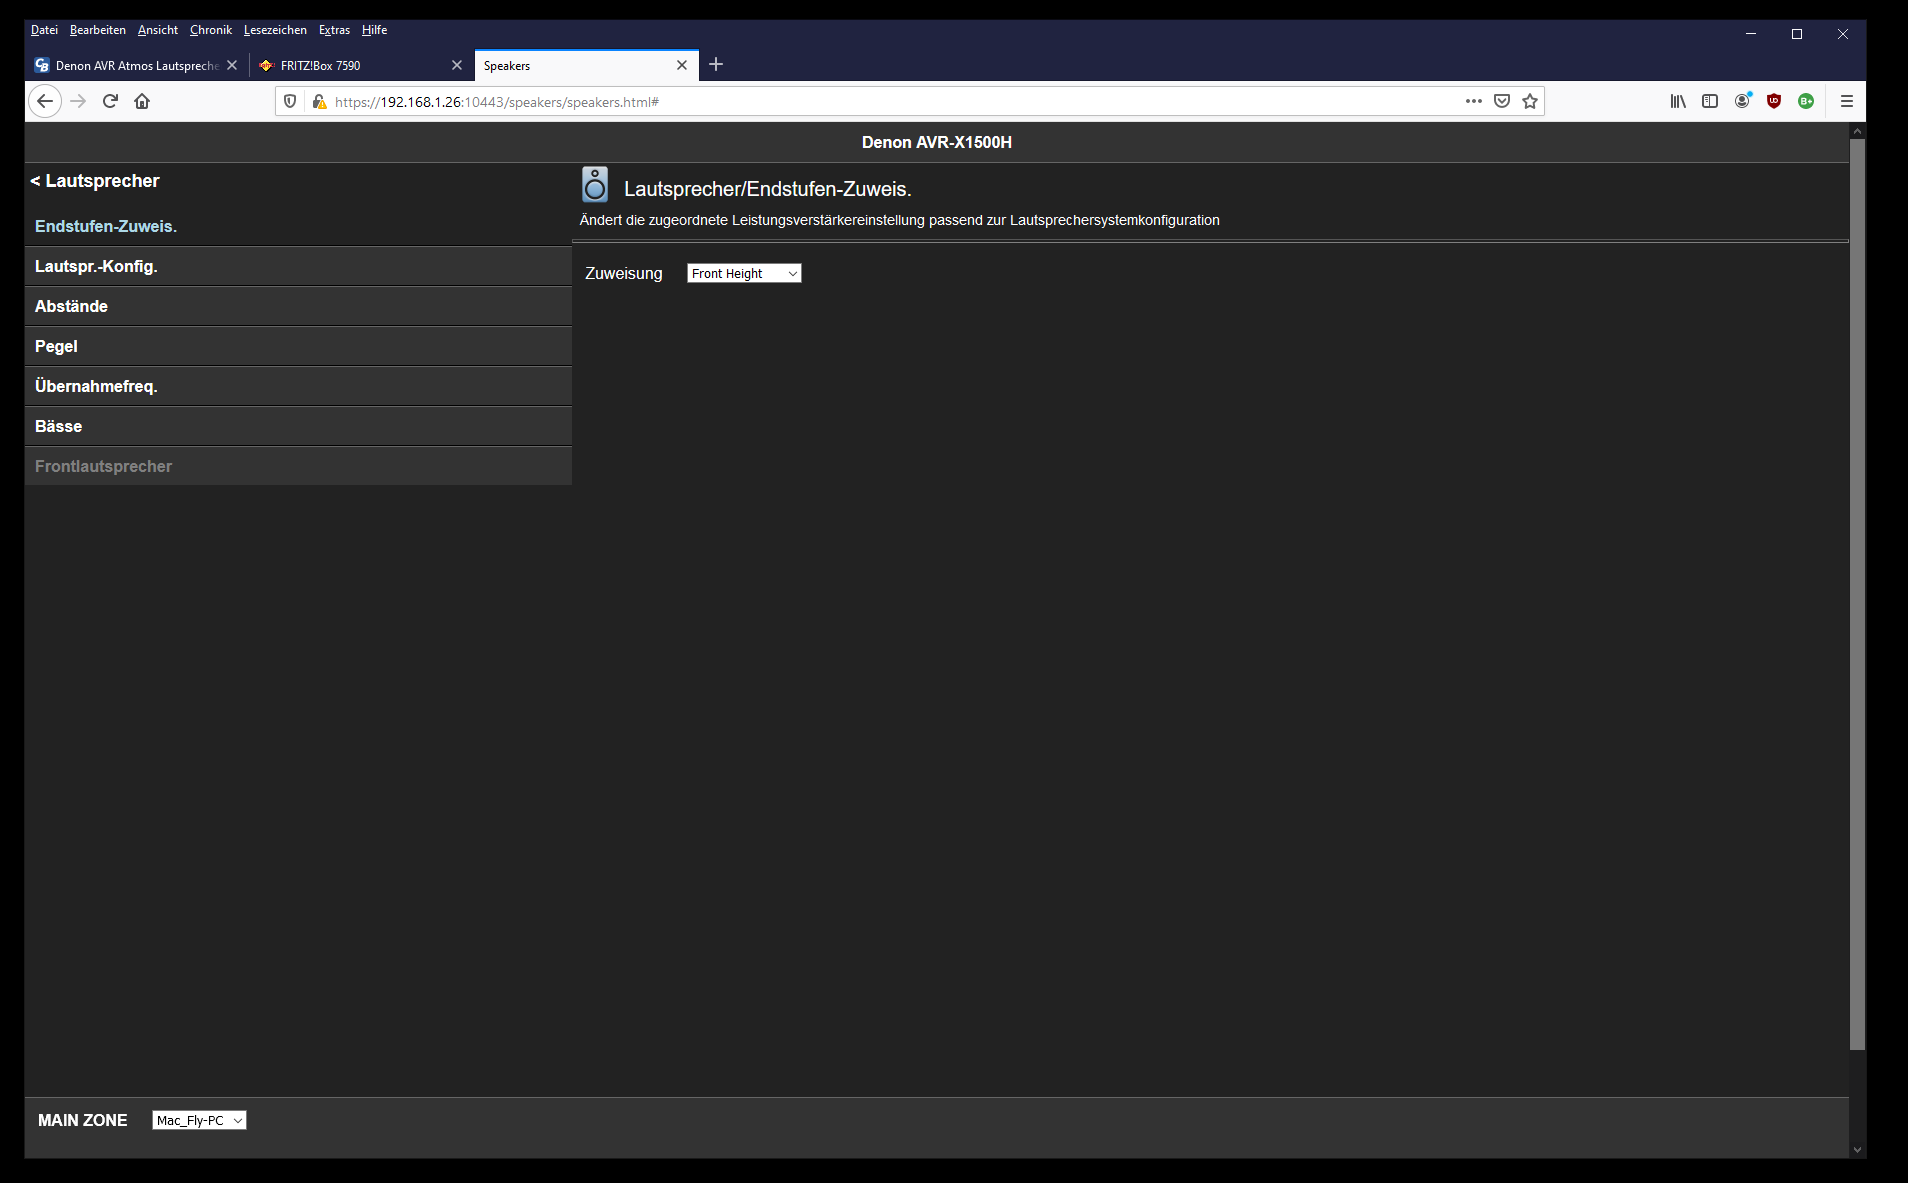The image size is (1908, 1183).
Task: Maximize the Firefox window
Action: [1797, 34]
